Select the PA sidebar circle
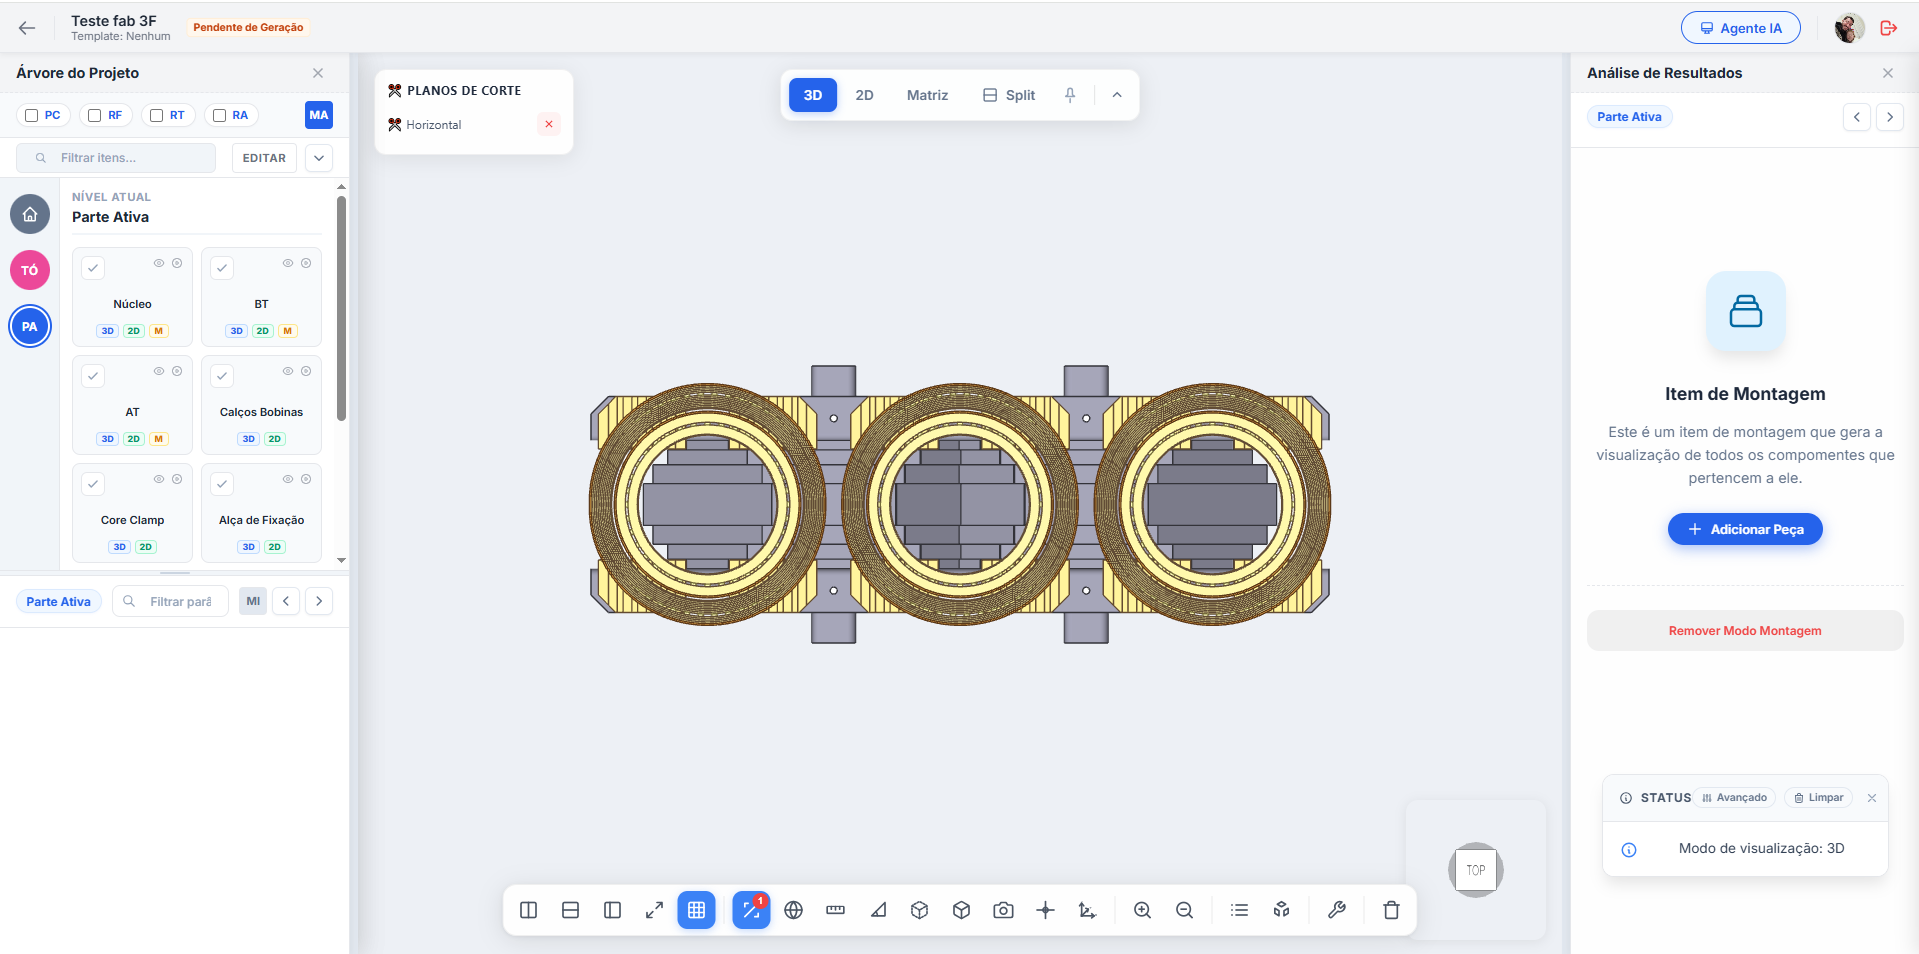Screen dimensions: 1919x954 [x=30, y=326]
